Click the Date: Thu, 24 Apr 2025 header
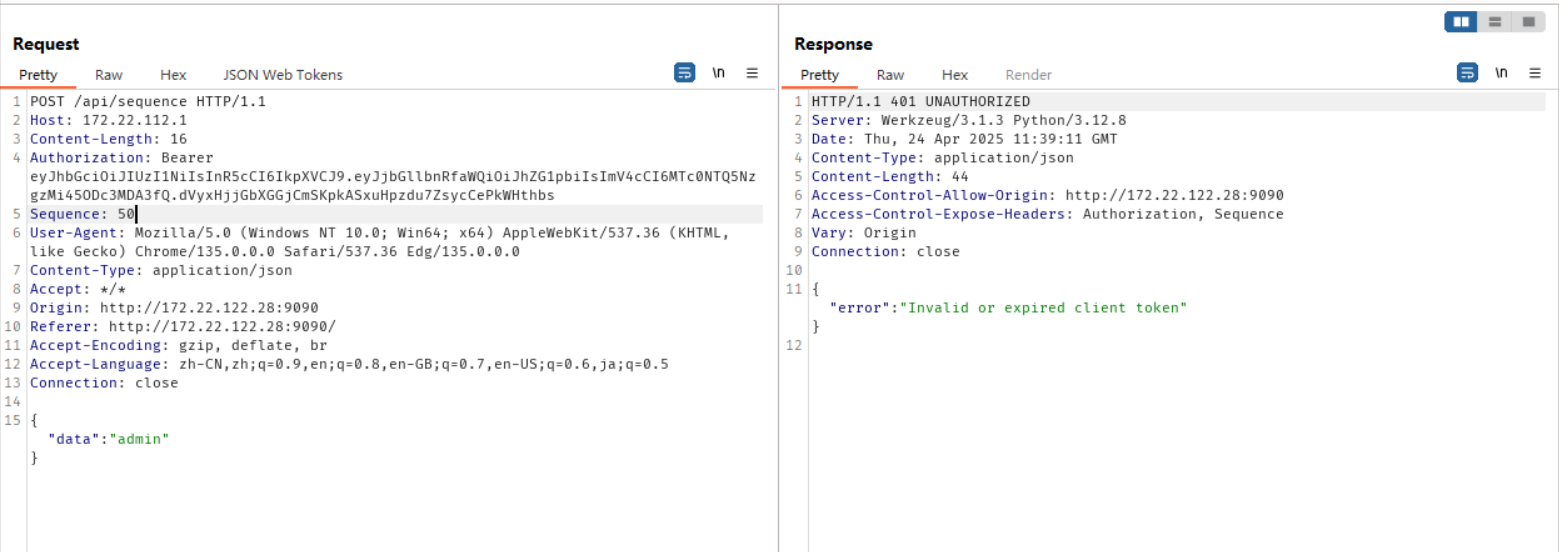This screenshot has height=552, width=1559. pyautogui.click(x=964, y=139)
